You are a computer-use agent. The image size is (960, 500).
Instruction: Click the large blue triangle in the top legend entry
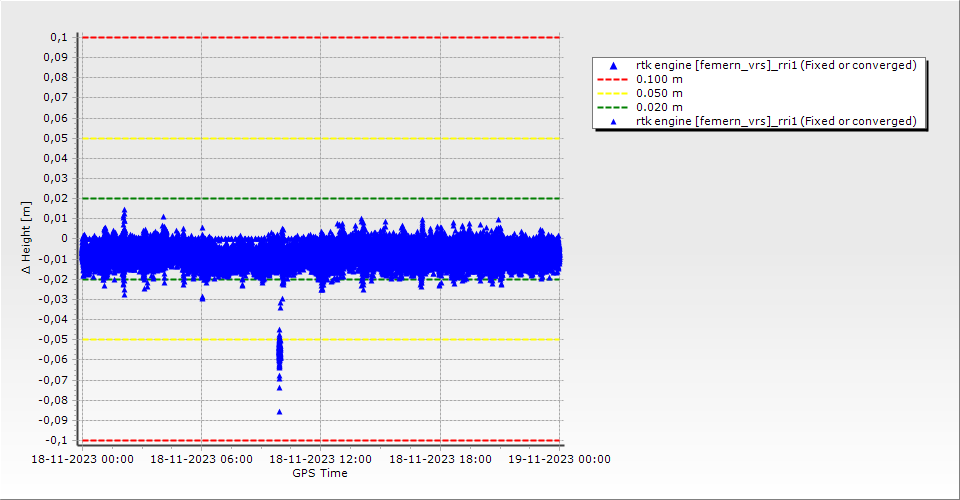[614, 66]
